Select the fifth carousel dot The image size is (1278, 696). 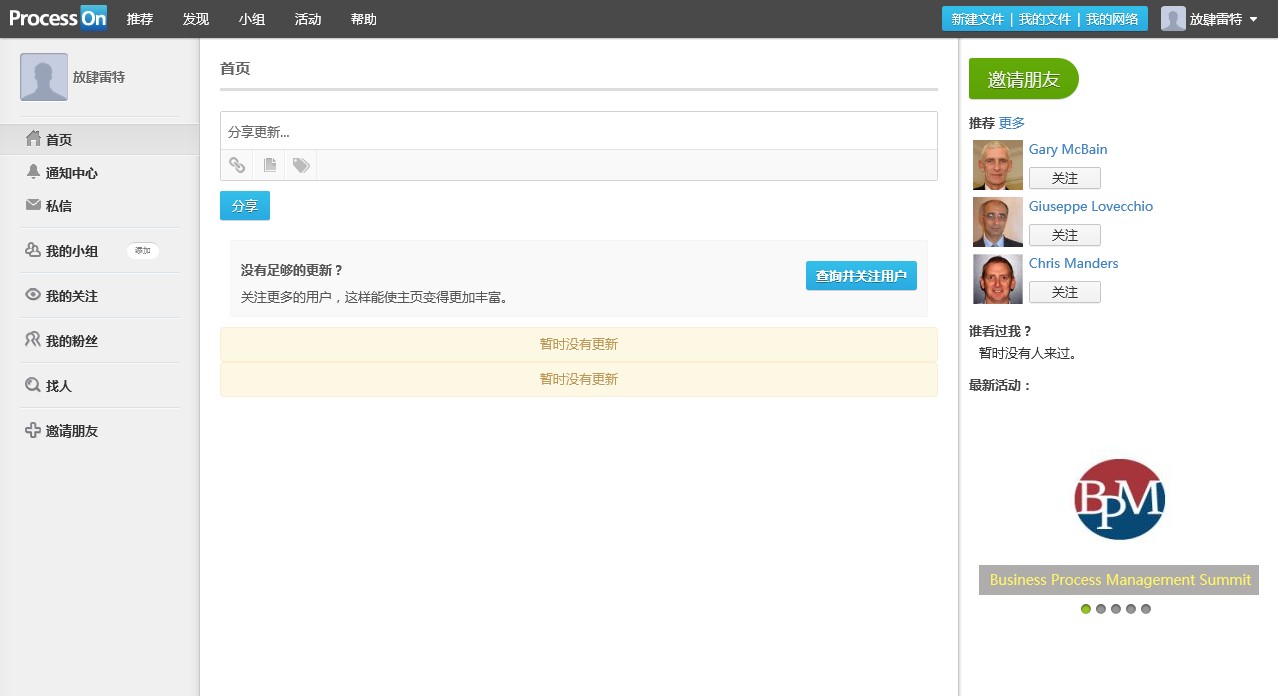click(1146, 609)
